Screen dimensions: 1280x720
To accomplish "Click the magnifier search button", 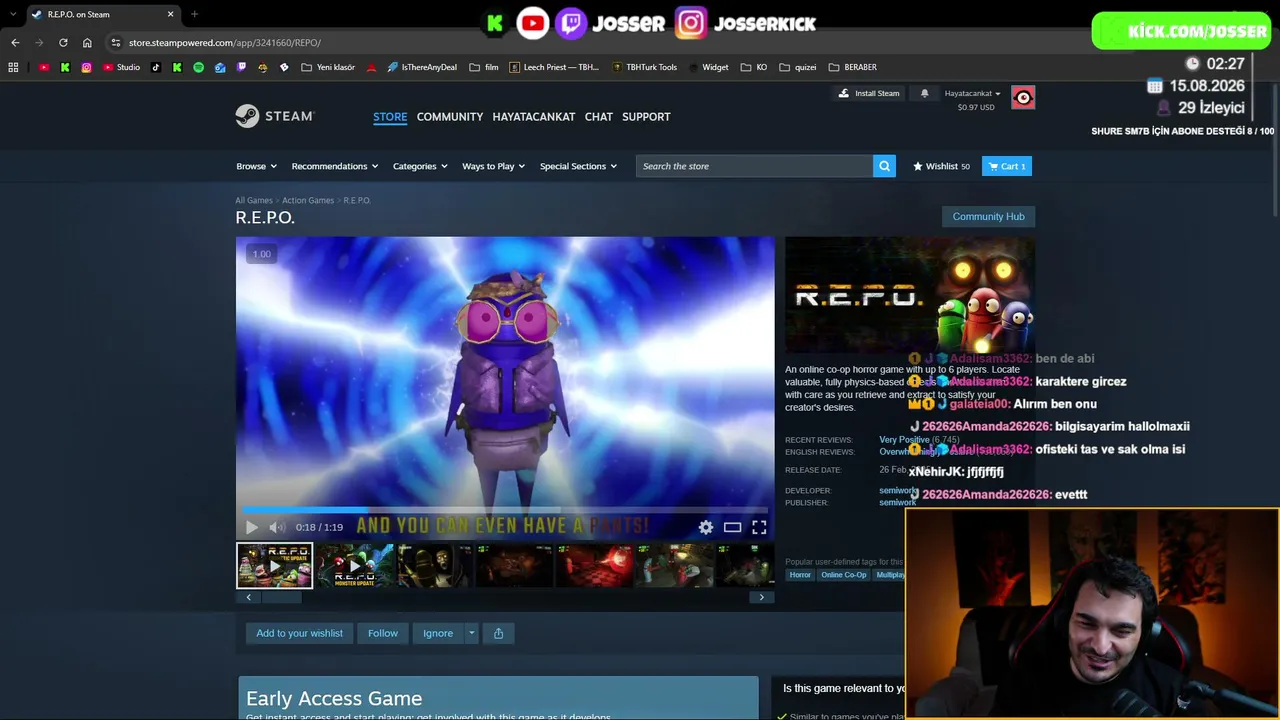I will [x=884, y=166].
